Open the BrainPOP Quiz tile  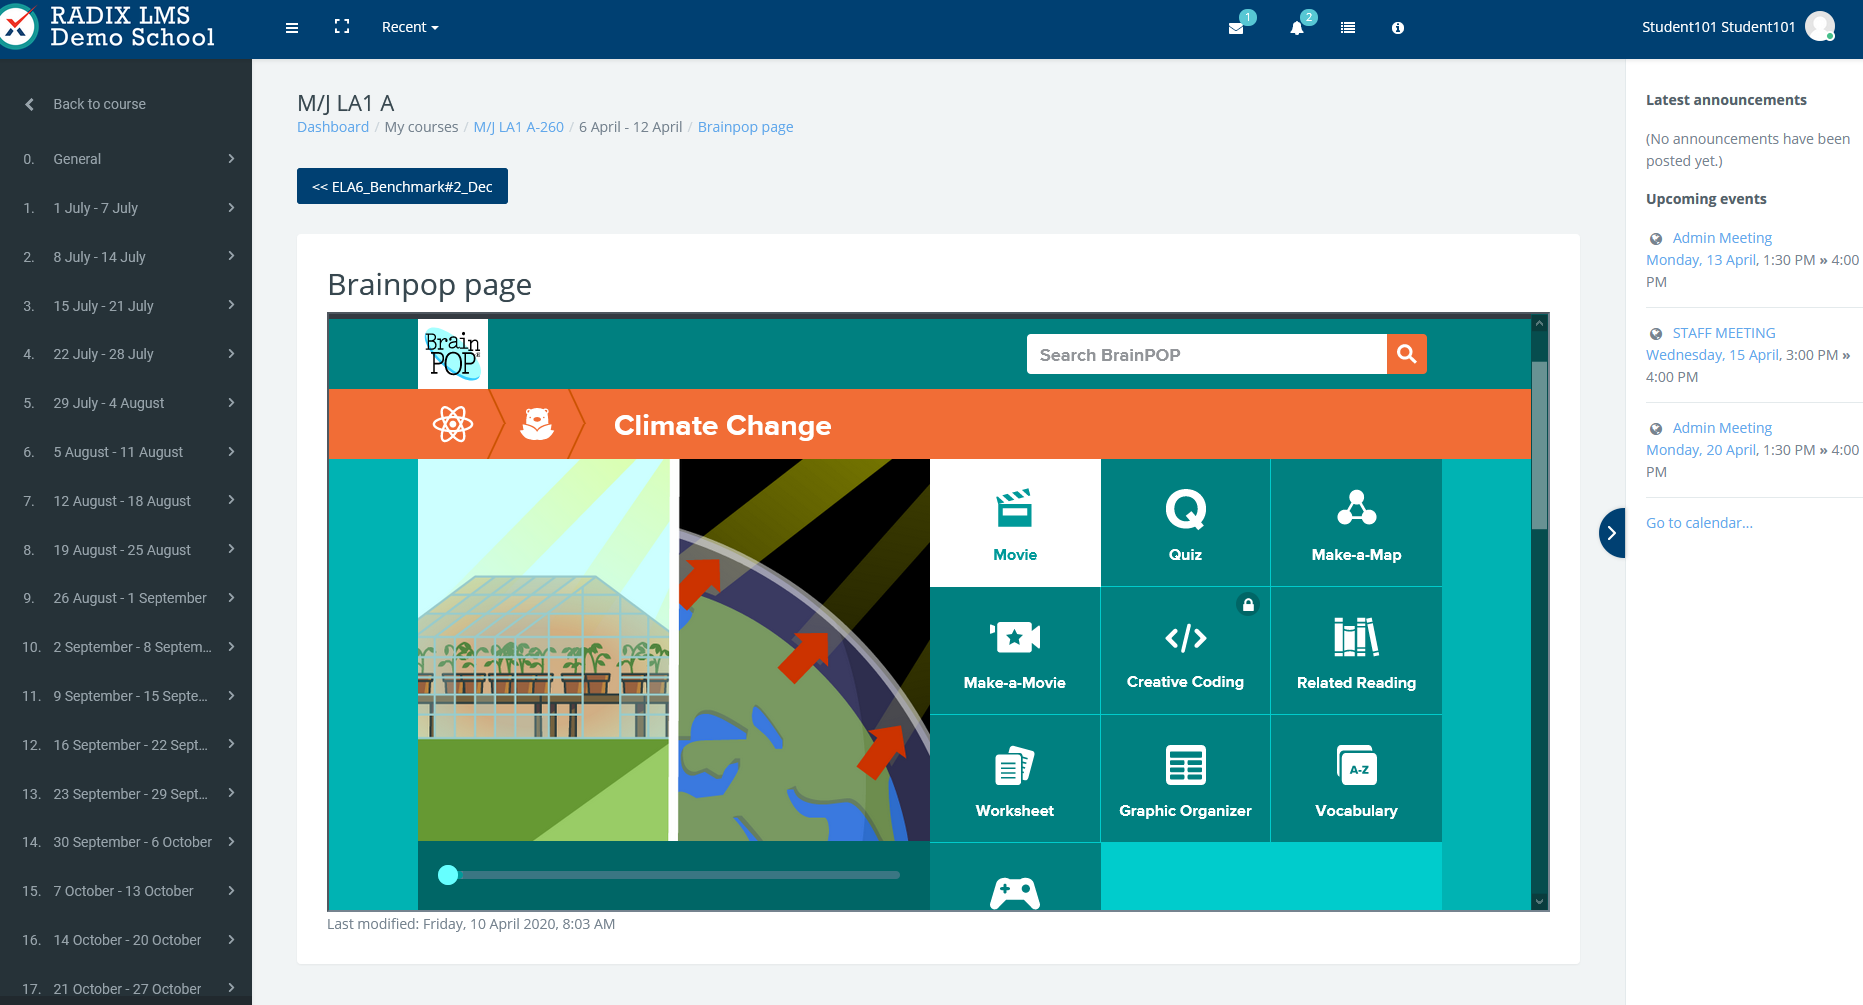(x=1185, y=523)
